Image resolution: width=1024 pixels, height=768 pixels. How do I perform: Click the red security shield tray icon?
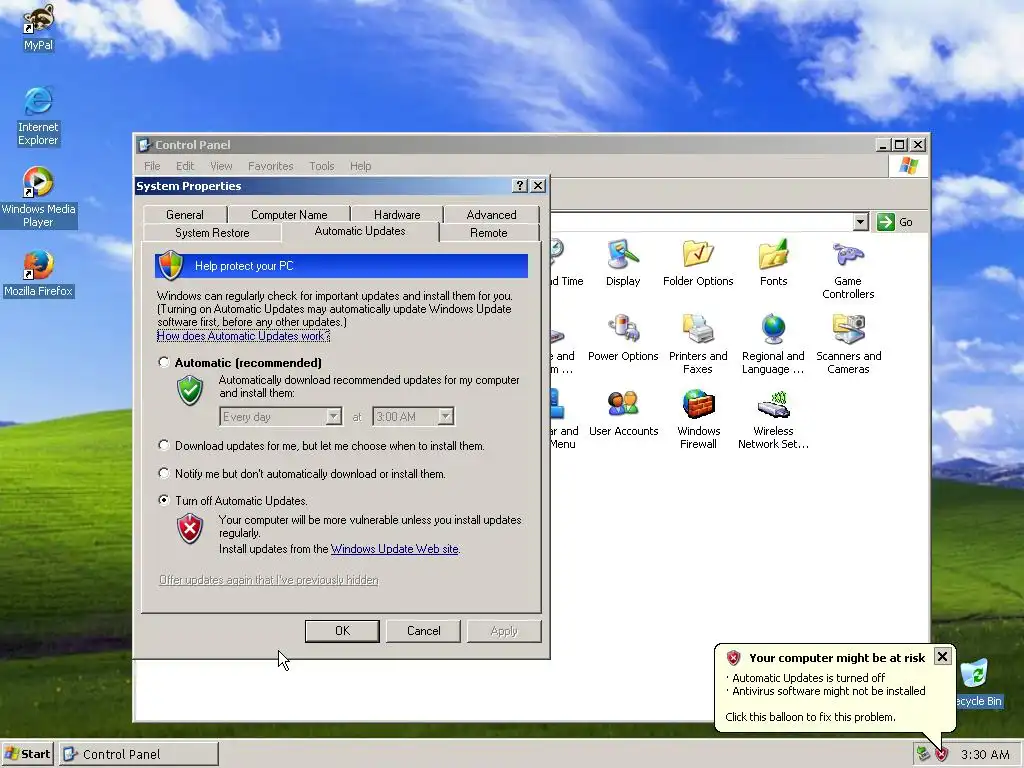pos(941,754)
